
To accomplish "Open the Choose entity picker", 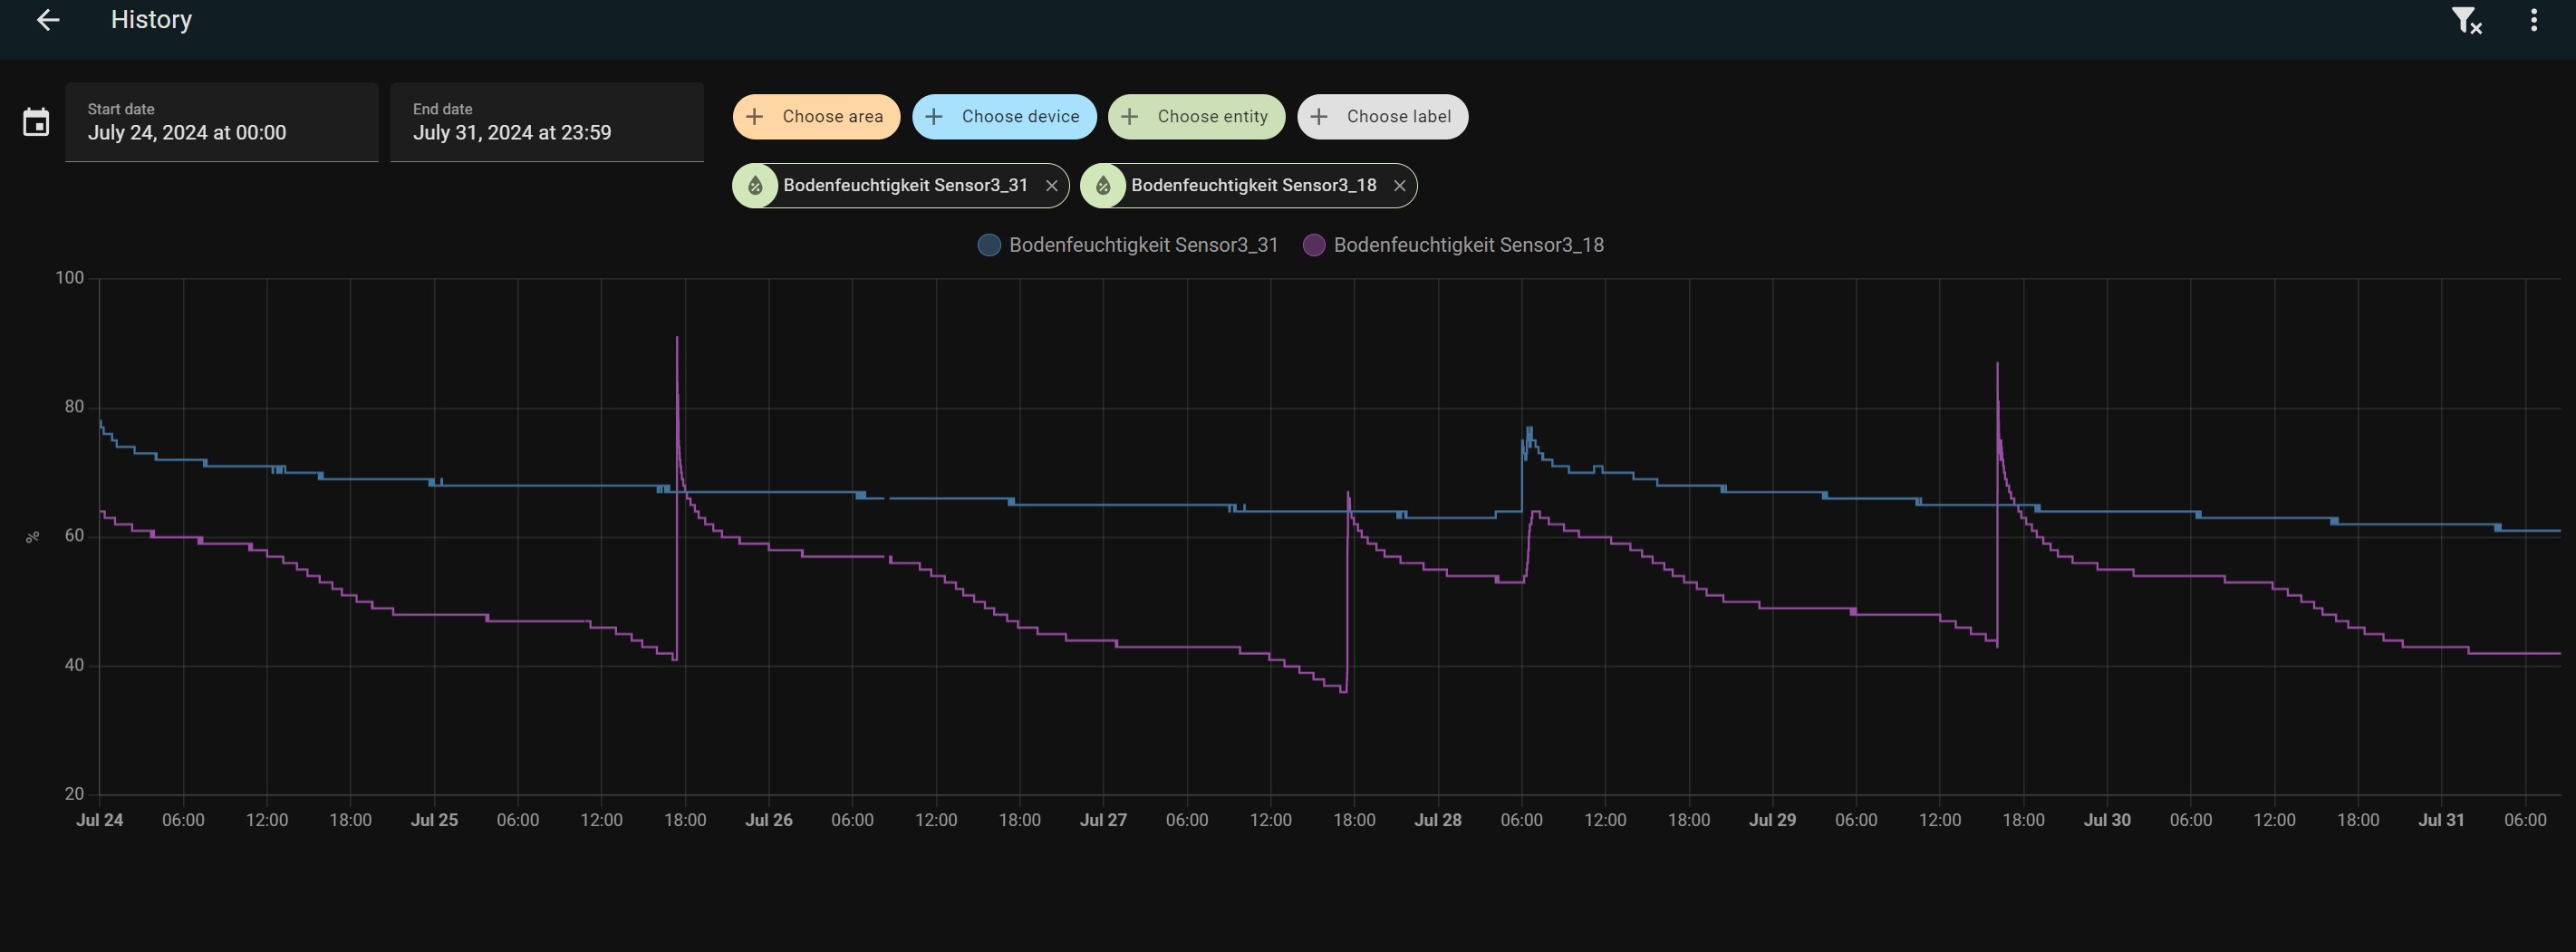I will click(x=1196, y=117).
